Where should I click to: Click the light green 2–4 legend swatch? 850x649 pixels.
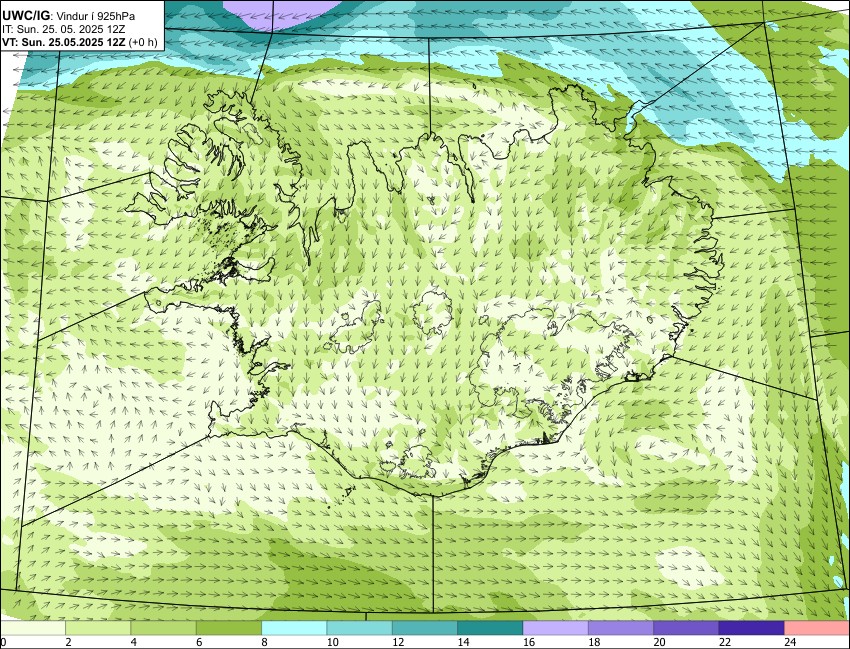click(98, 628)
